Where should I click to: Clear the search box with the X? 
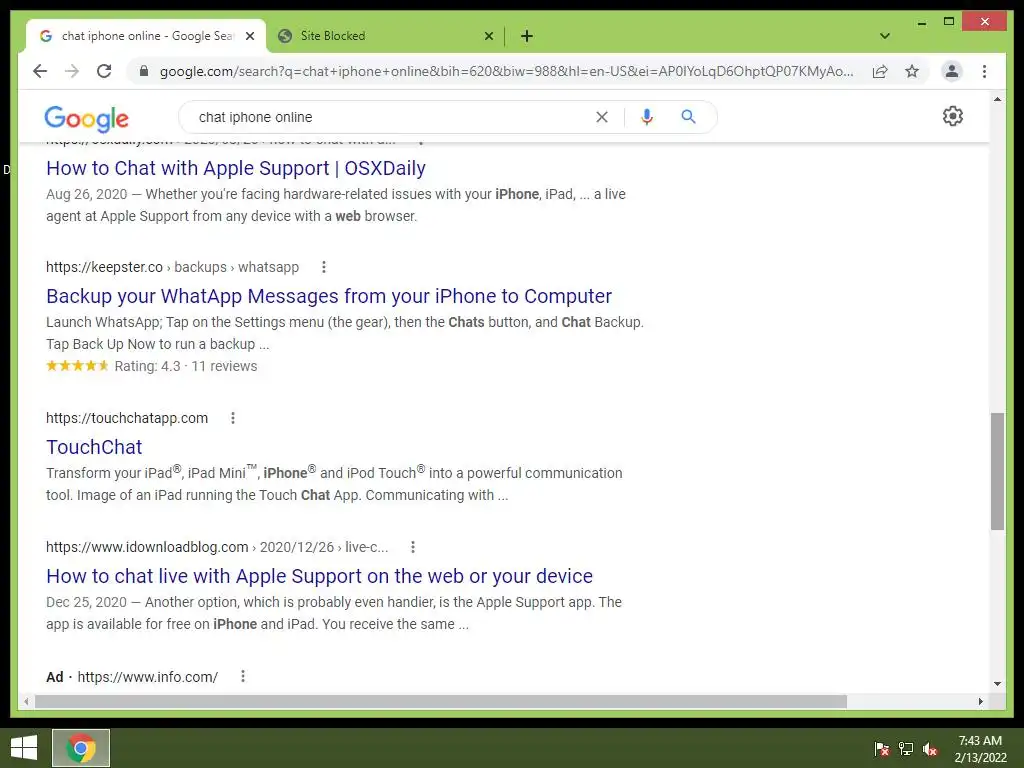click(x=601, y=117)
